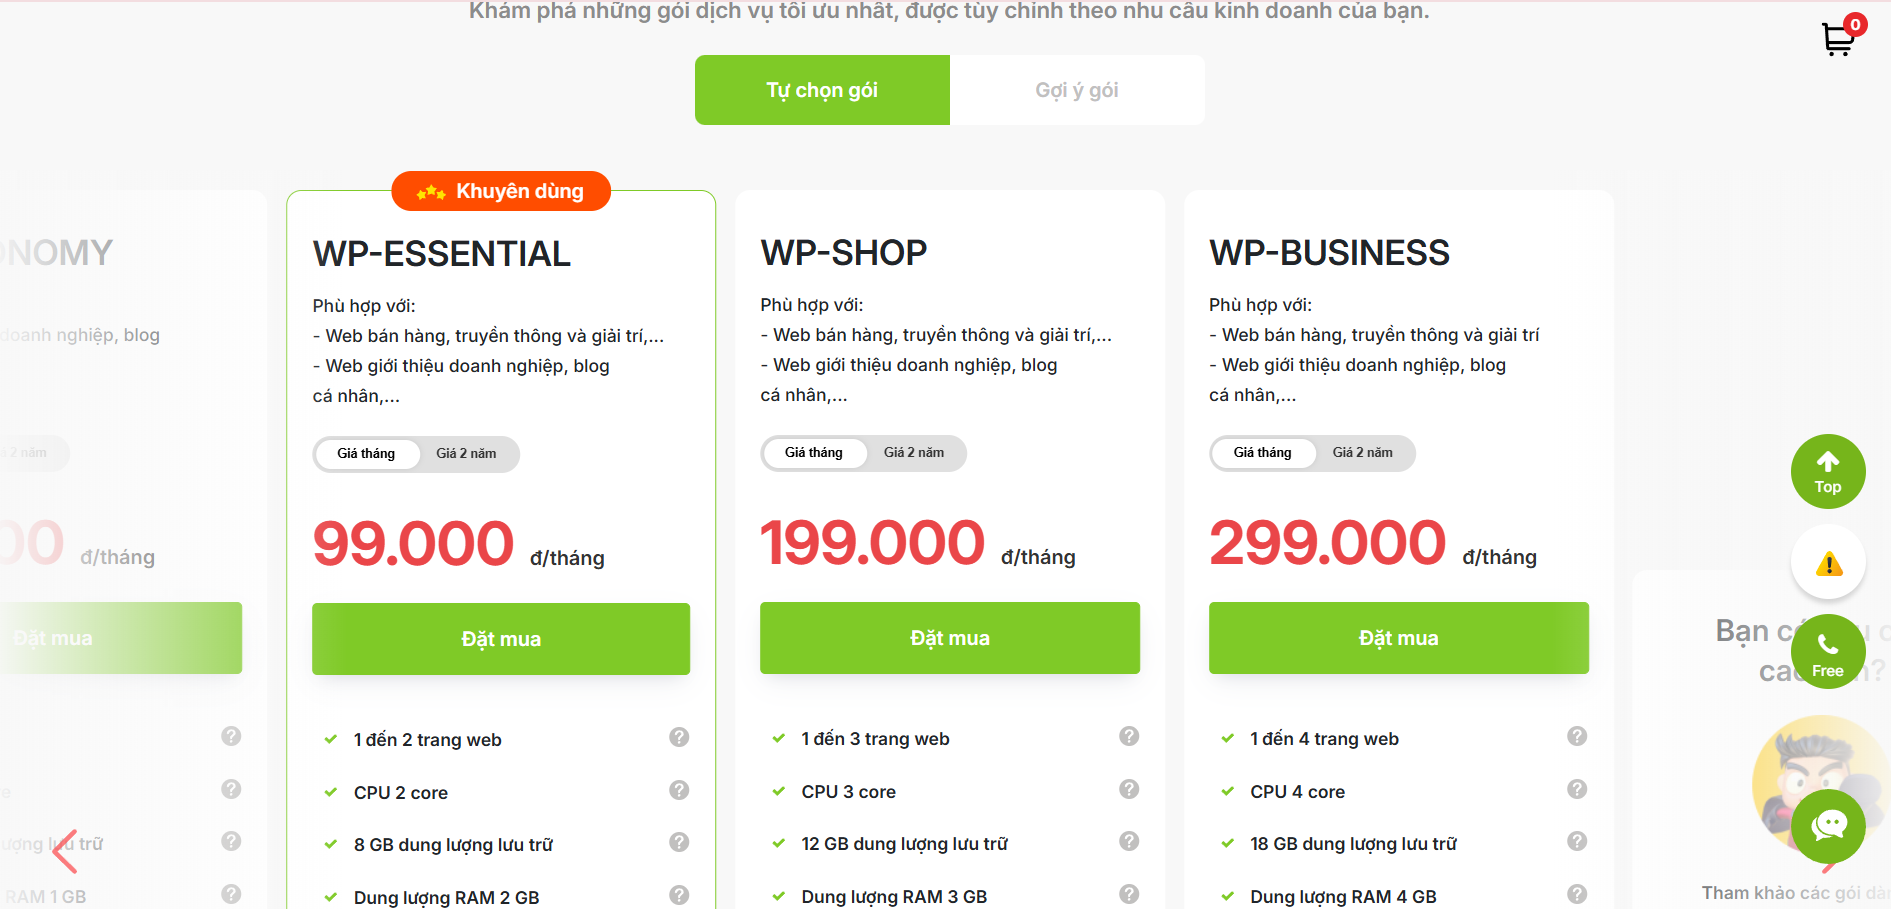Switch WP-SHOP pricing to Giá 2 năm
Screen dimensions: 1891x909
point(913,453)
